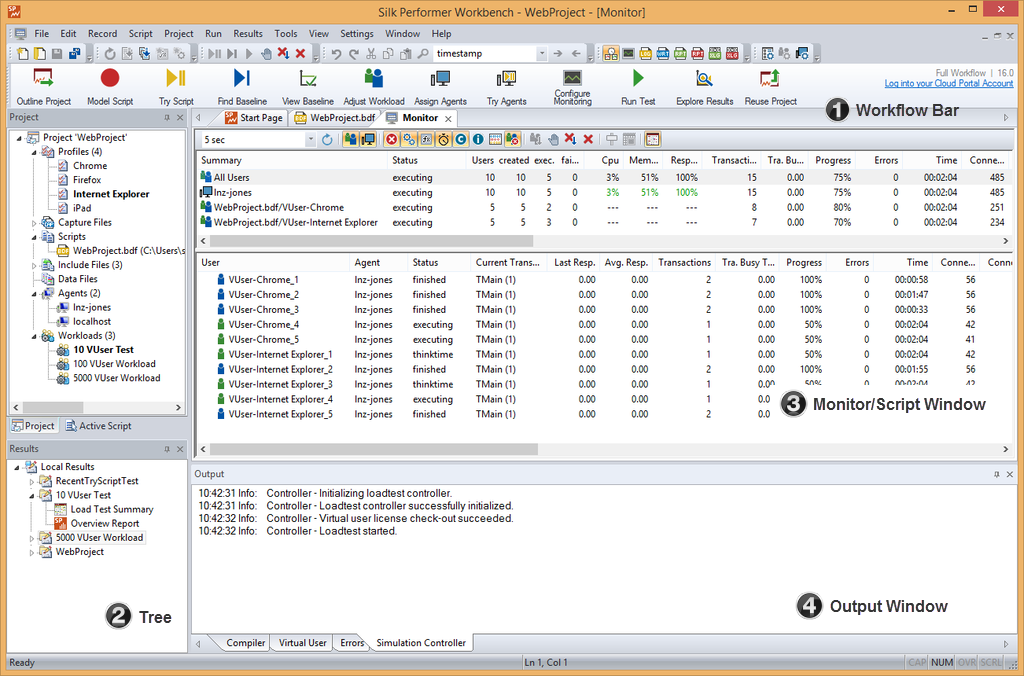
Task: Stop all virtual users via red stop icon
Action: pos(588,137)
